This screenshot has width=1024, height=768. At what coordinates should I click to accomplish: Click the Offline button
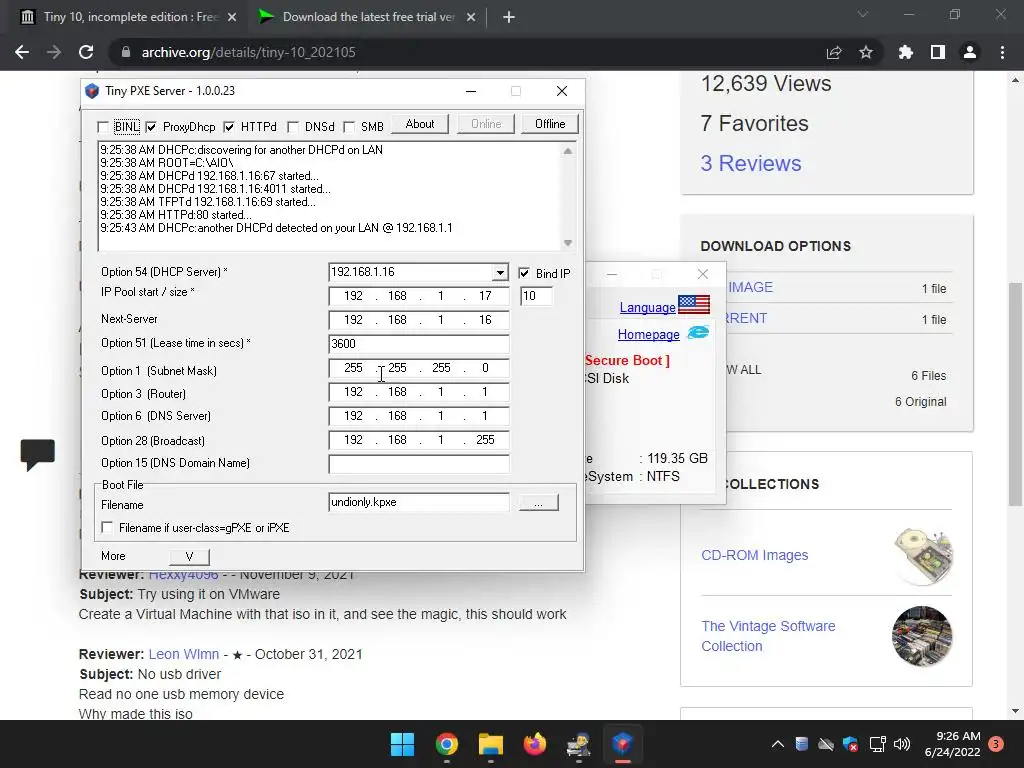(550, 124)
